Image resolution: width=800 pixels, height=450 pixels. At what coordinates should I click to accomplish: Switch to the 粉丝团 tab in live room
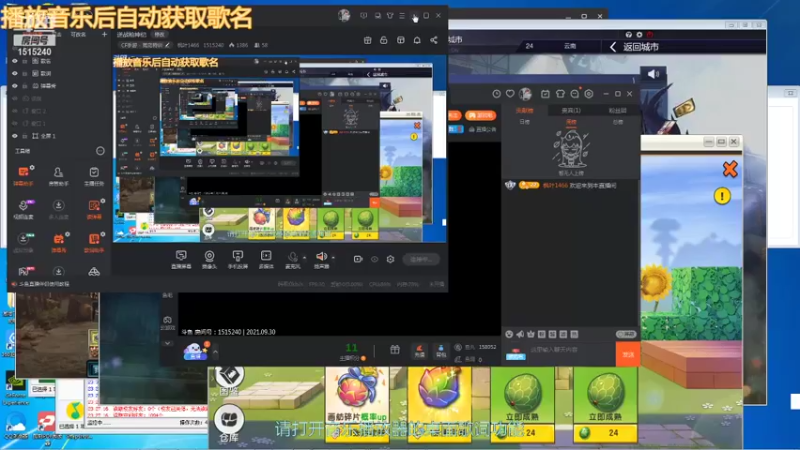617,110
